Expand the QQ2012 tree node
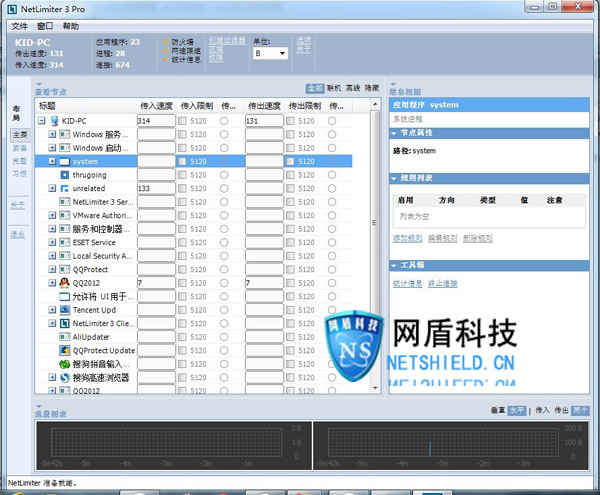This screenshot has height=495, width=600. [x=52, y=283]
